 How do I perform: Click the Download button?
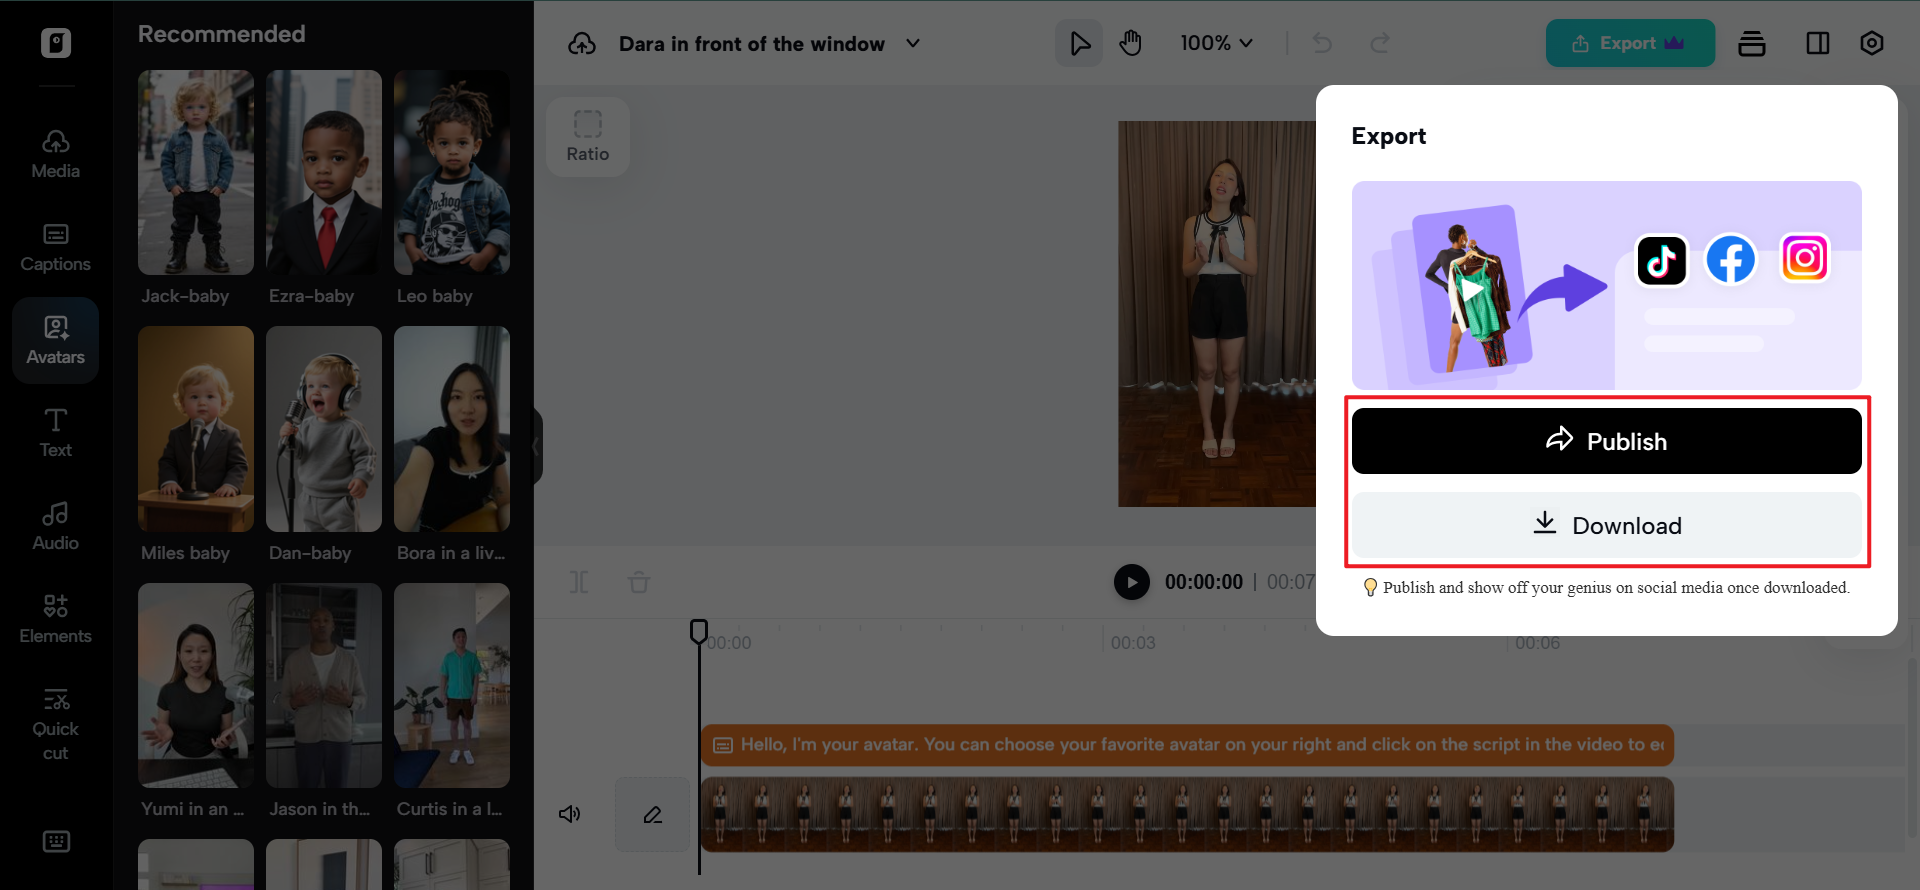[1606, 525]
